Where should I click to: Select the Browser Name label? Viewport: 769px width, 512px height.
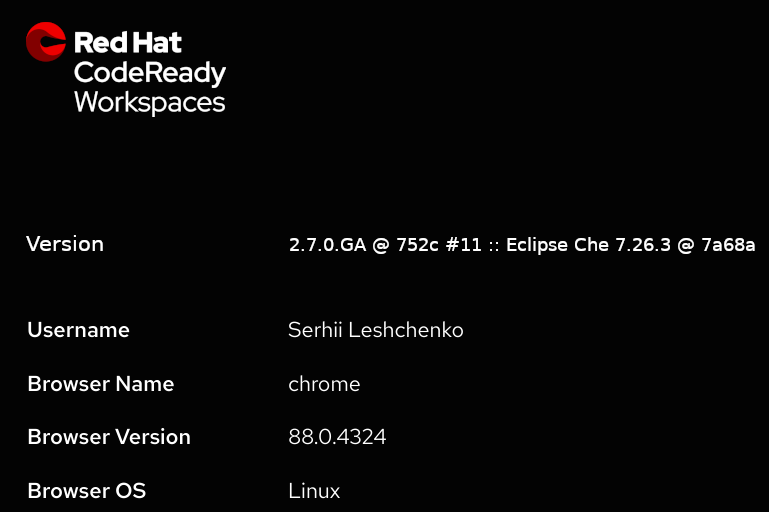point(100,384)
